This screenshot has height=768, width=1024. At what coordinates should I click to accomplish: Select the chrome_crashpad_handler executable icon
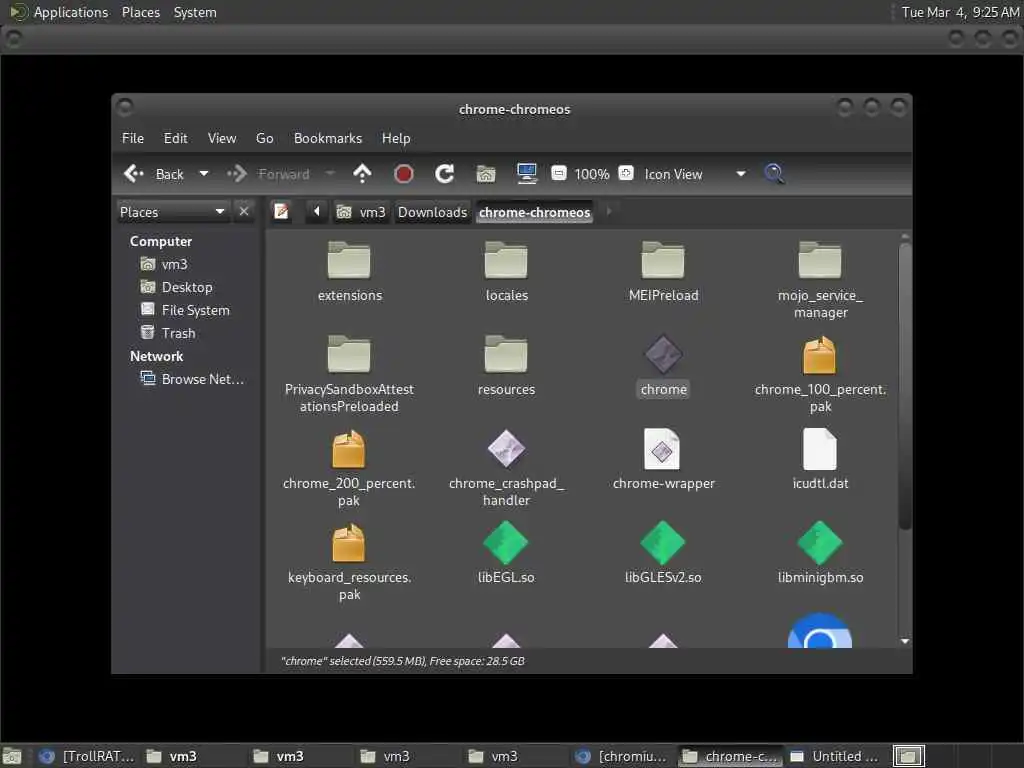[x=506, y=449]
